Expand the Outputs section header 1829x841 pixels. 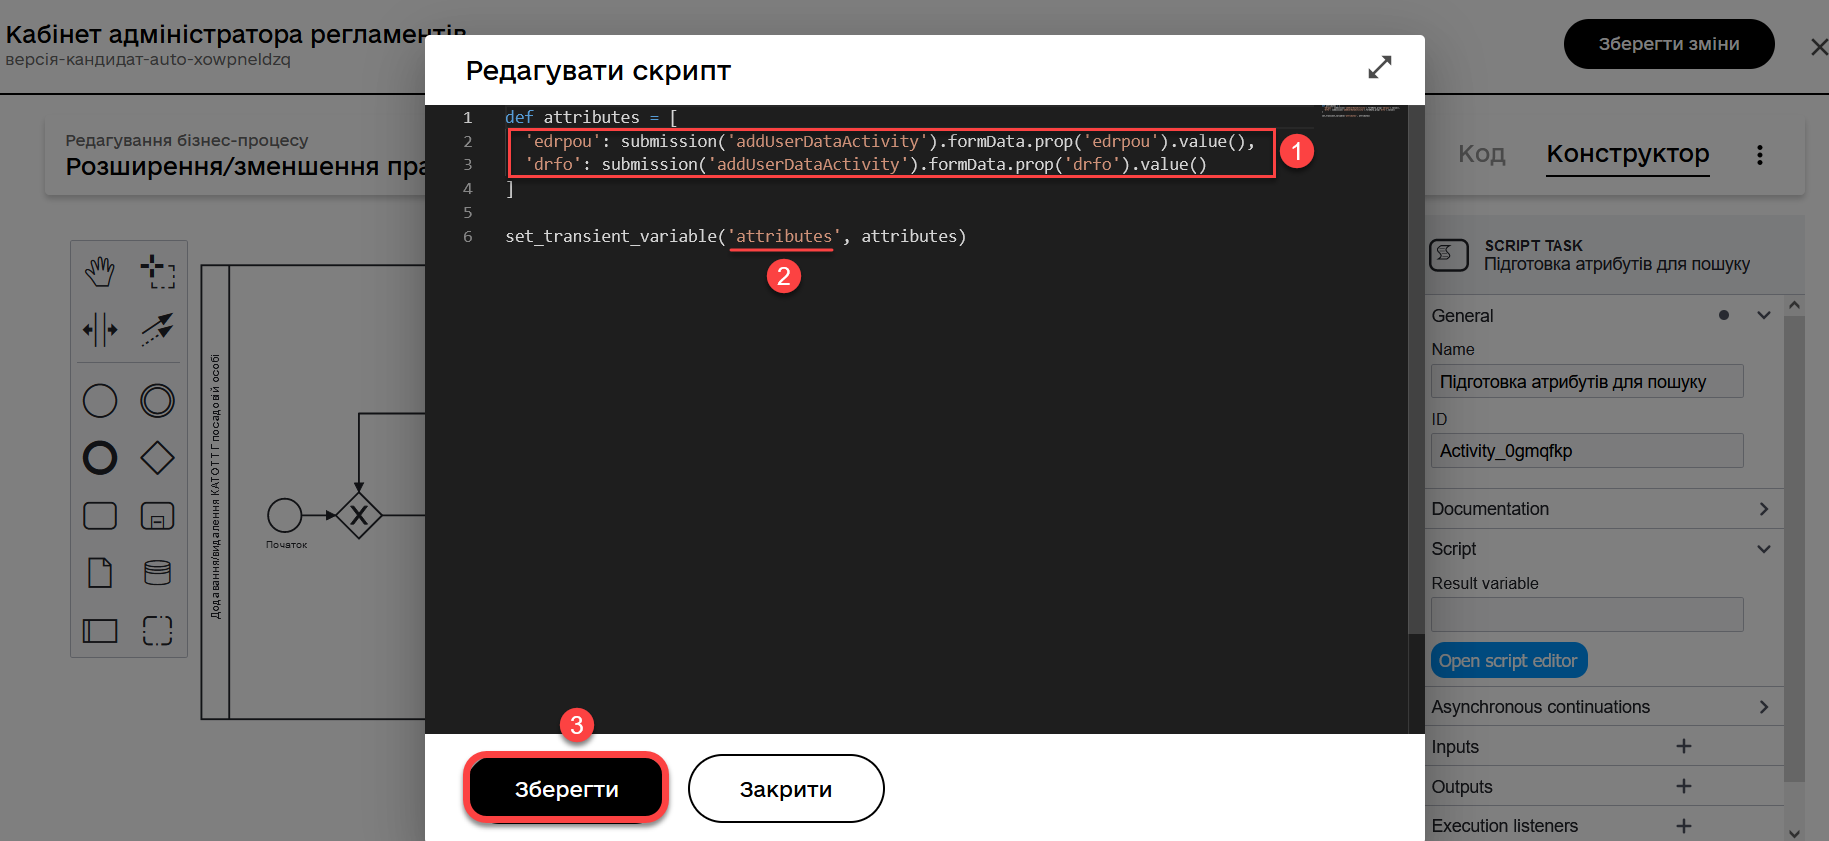(x=1462, y=787)
